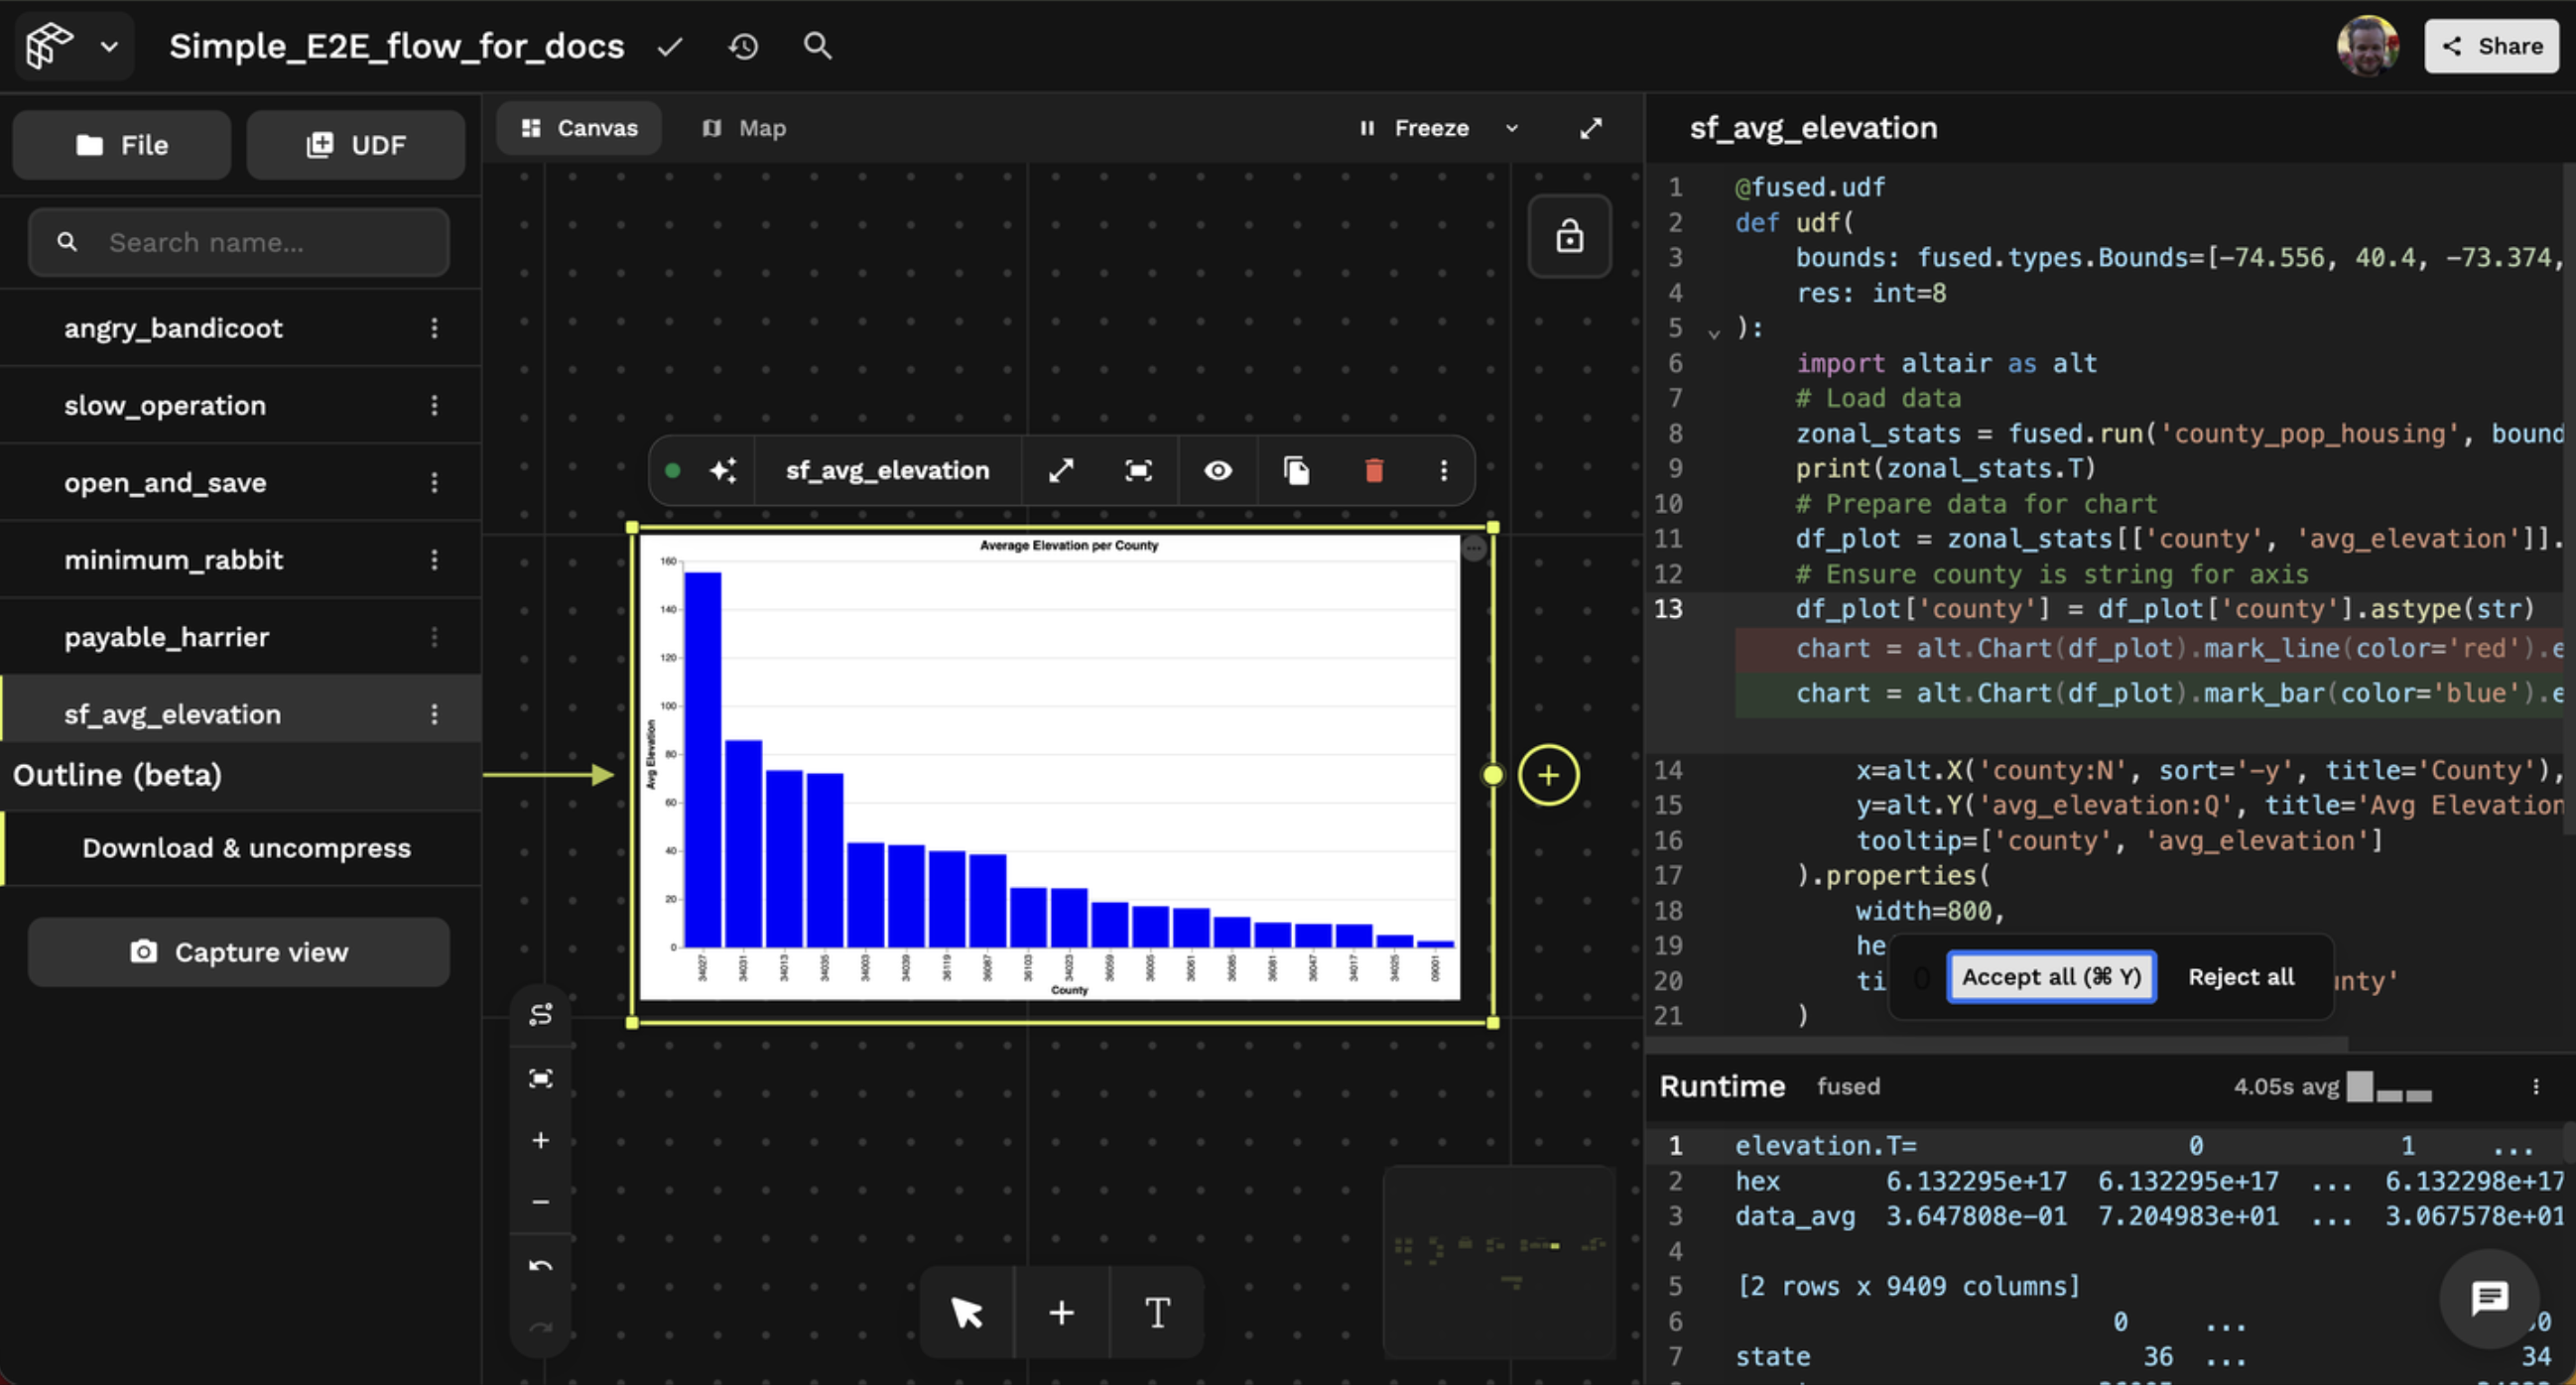
Task: Open options menu for slow_operation
Action: 434,405
